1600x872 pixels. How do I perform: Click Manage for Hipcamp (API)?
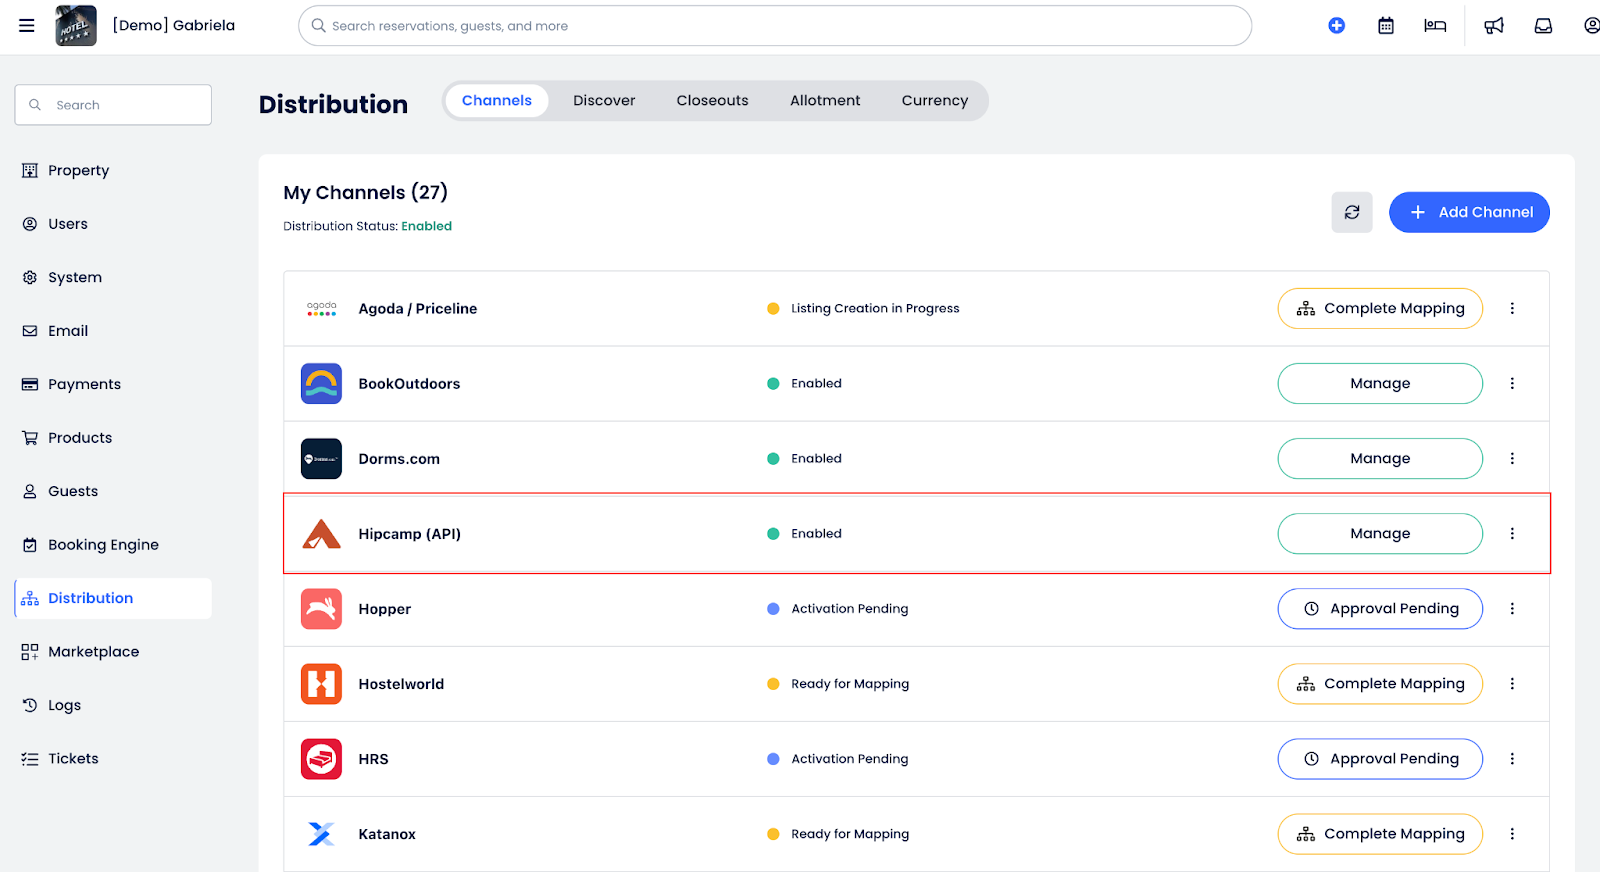(x=1380, y=534)
